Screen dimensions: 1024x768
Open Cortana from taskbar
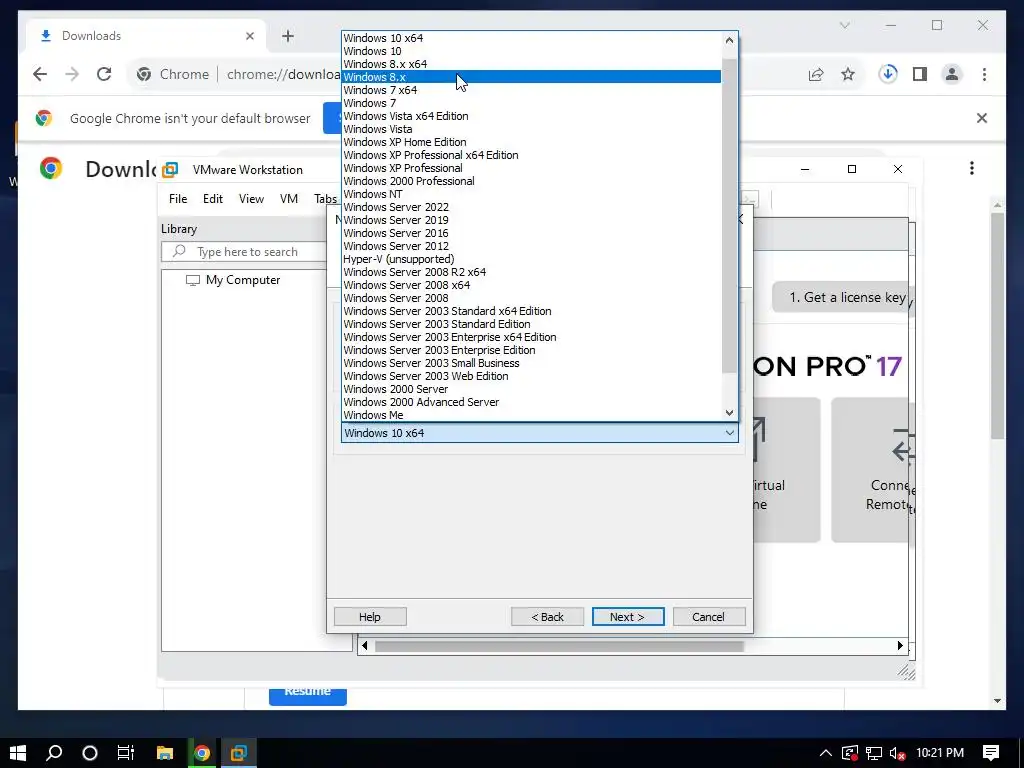pos(90,753)
